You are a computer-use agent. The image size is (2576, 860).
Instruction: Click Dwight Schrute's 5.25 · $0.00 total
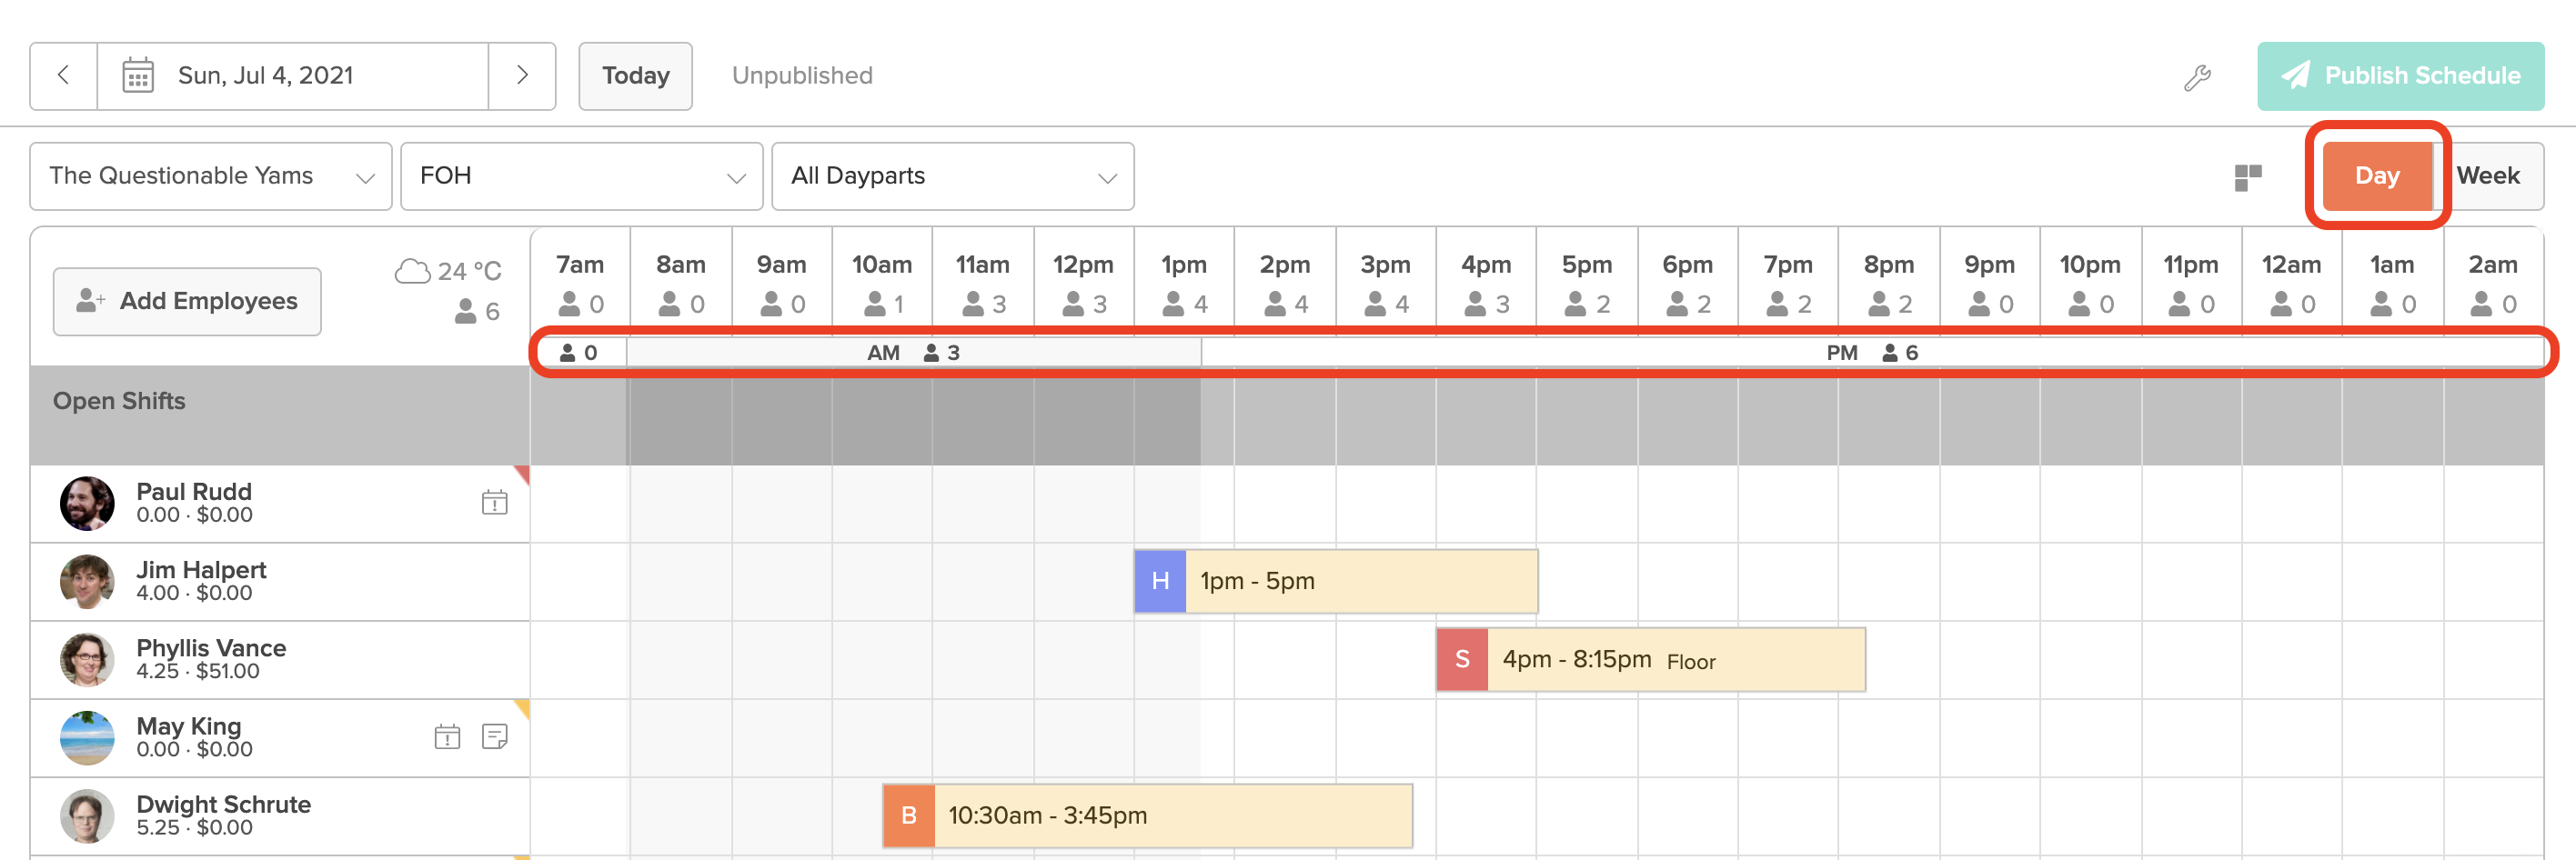(x=194, y=828)
